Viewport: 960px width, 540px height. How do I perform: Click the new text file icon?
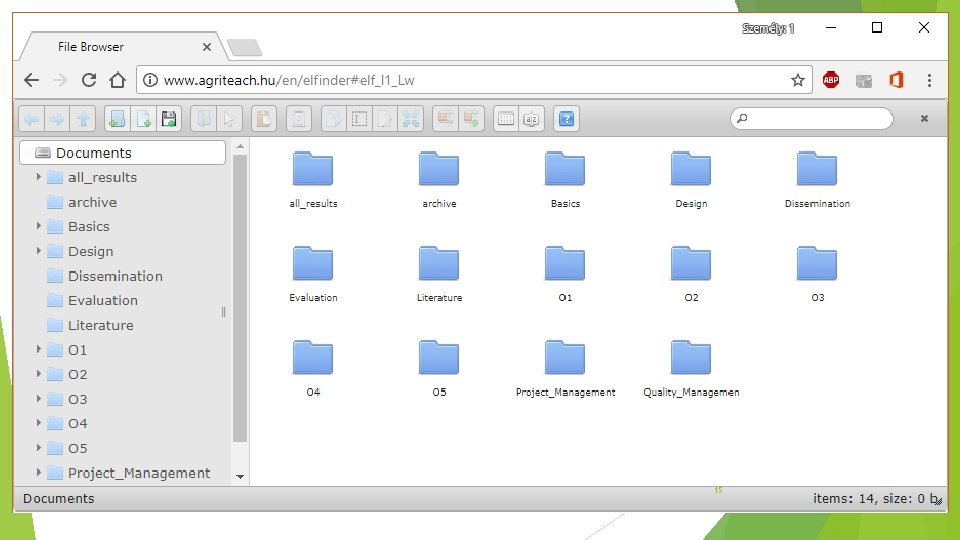pos(143,119)
